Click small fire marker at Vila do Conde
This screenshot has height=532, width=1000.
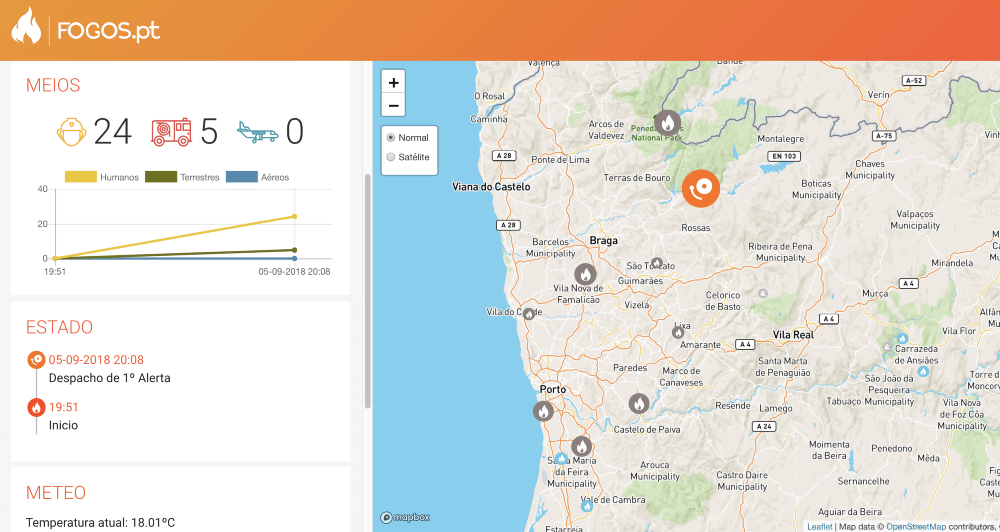click(529, 313)
